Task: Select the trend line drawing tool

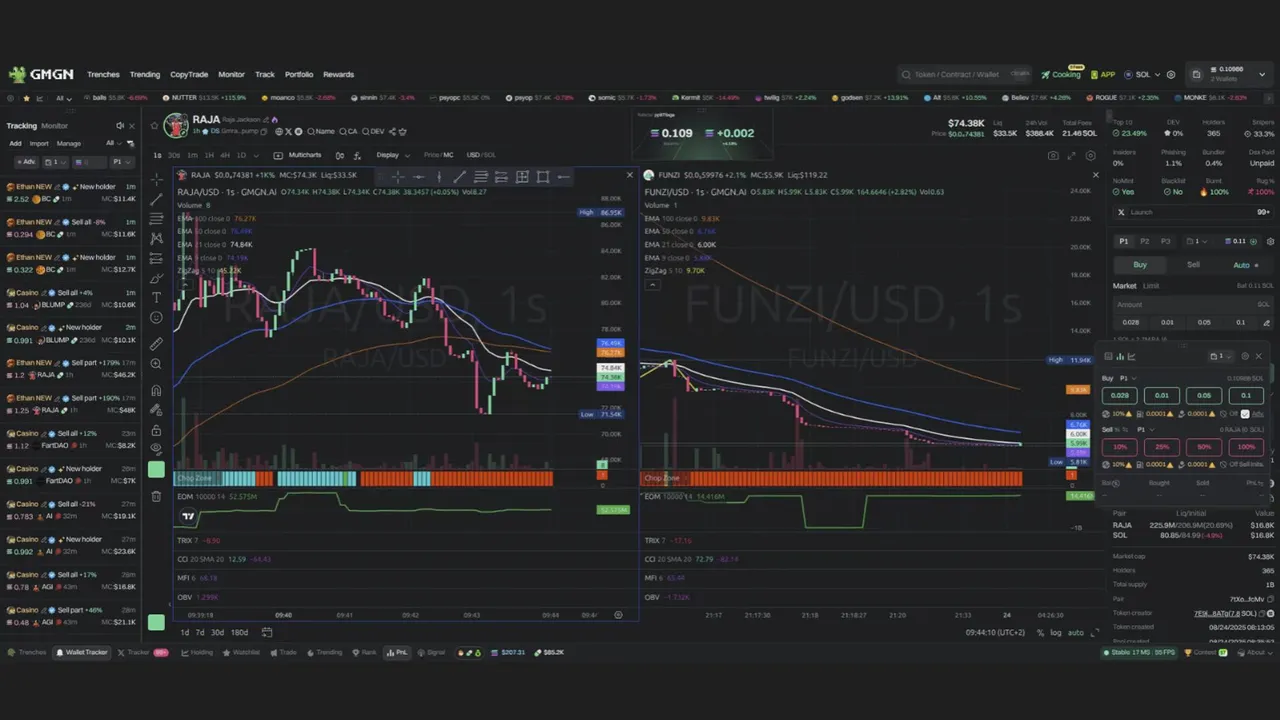Action: pos(156,199)
